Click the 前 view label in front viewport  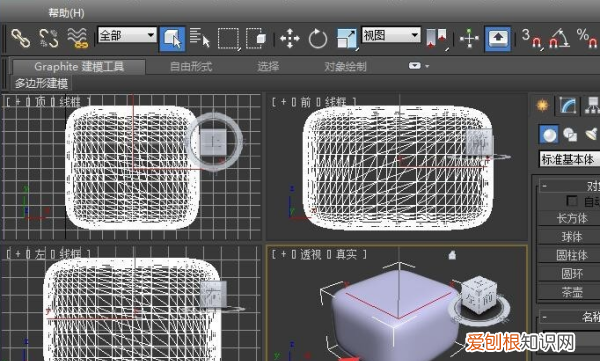tap(306, 102)
